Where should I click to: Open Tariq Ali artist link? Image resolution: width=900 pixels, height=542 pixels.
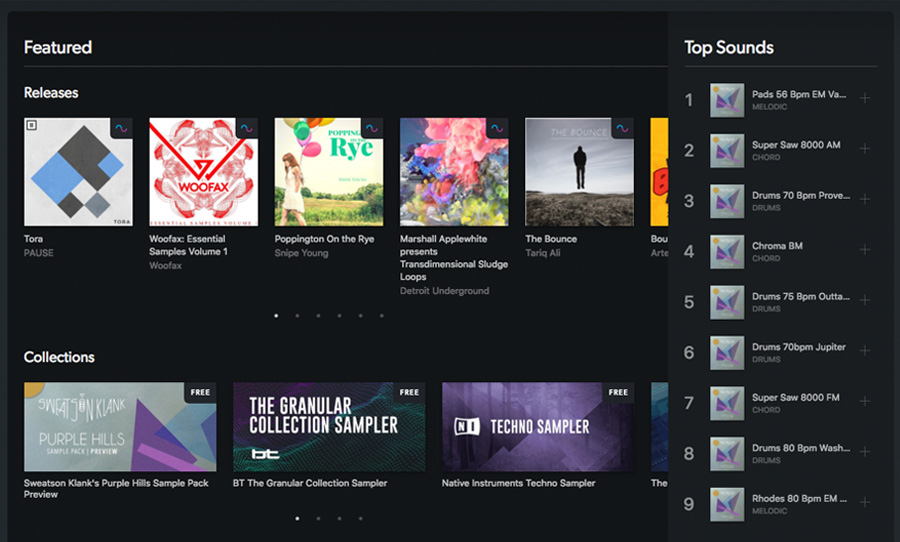[542, 253]
